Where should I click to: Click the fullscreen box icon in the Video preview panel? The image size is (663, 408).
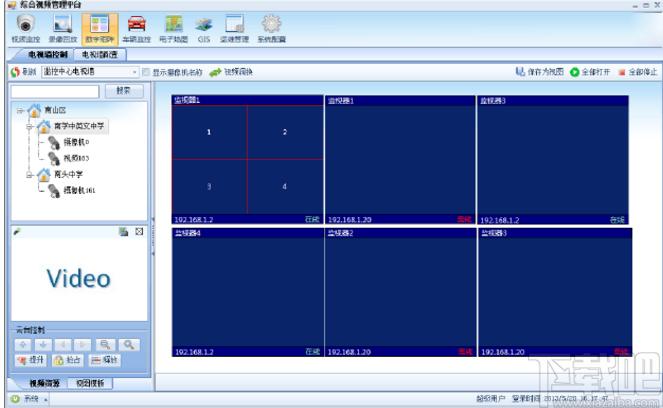pyautogui.click(x=139, y=232)
